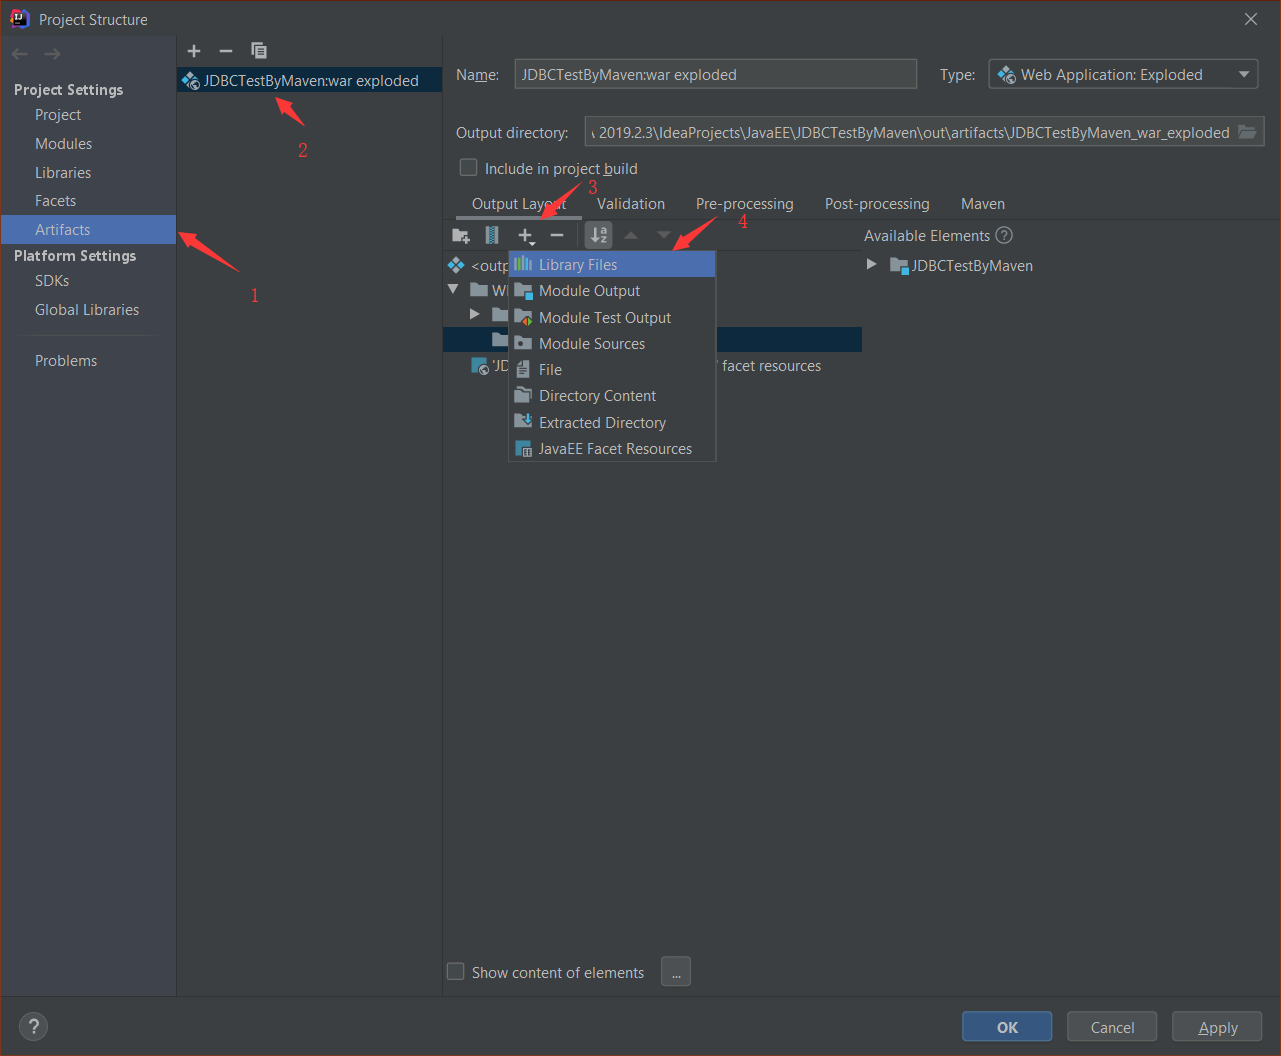1281x1056 pixels.
Task: Switch to the Pre-processing tab
Action: (x=745, y=203)
